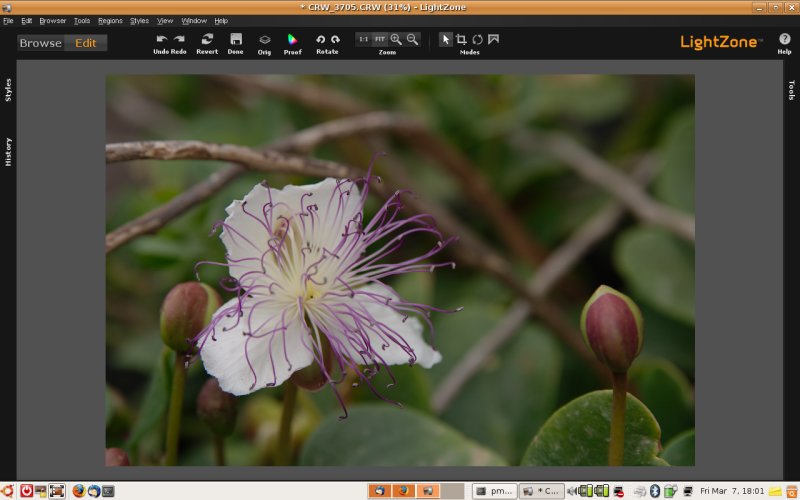
Task: Select the arrow pointer mode
Action: point(445,39)
